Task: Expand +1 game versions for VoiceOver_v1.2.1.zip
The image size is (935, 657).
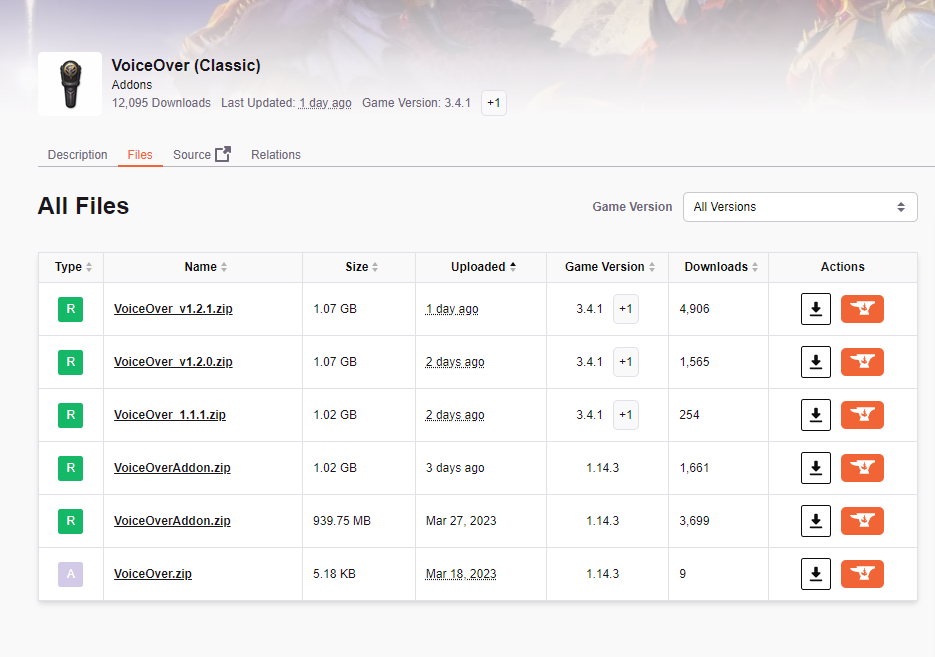Action: [626, 309]
